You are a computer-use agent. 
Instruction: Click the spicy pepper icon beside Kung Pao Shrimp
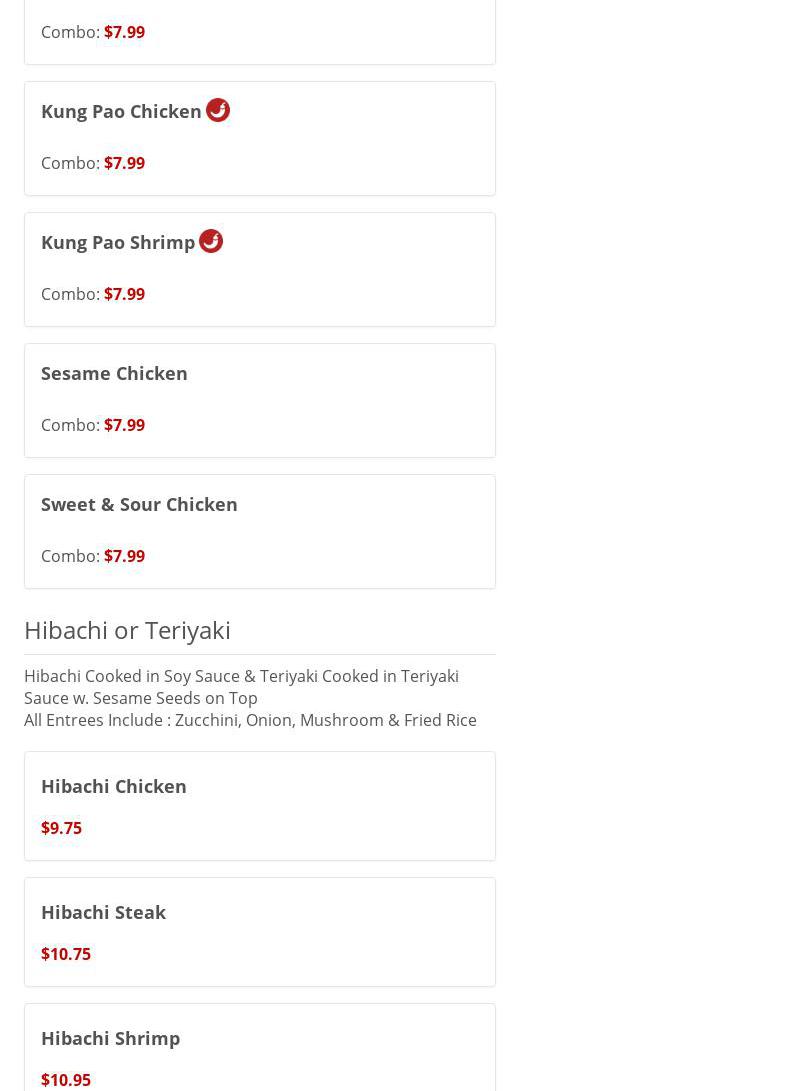[211, 241]
